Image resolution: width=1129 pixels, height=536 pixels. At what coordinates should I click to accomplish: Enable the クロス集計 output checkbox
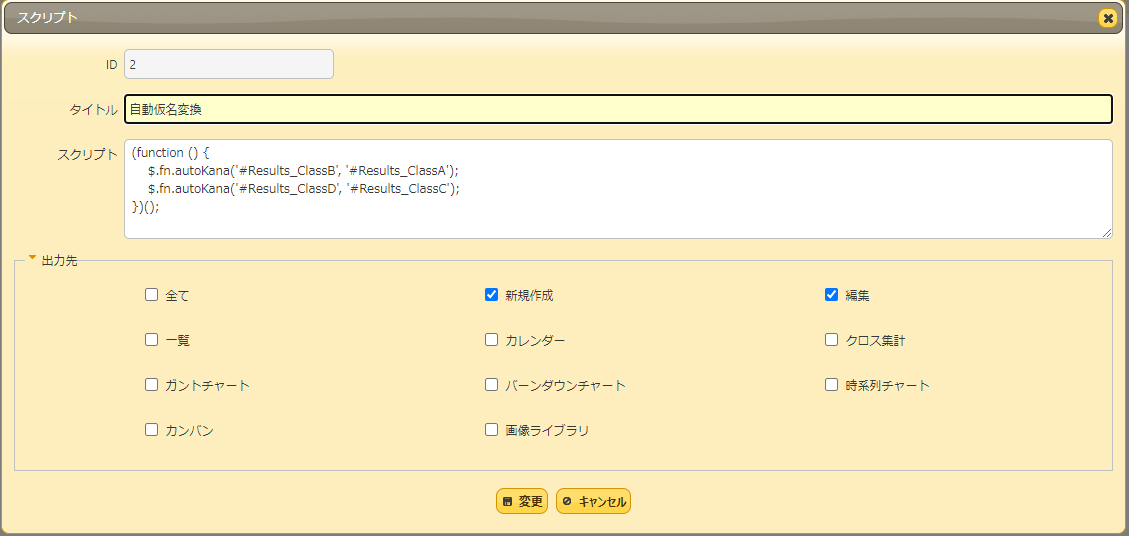(x=832, y=340)
